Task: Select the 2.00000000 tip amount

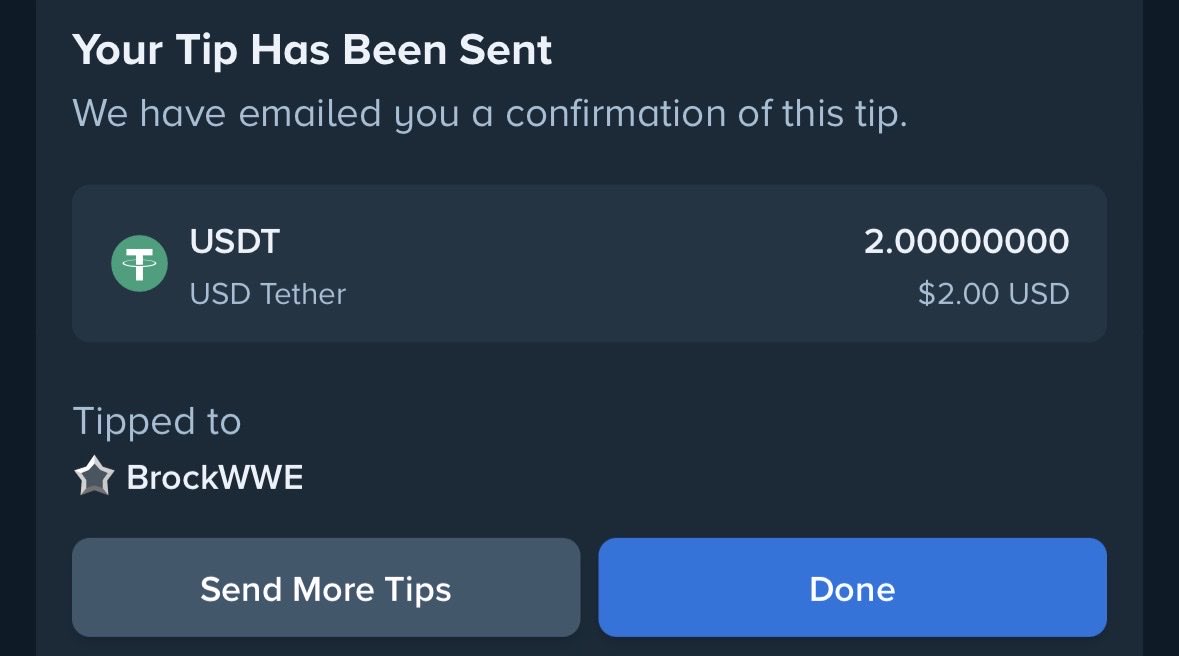Action: coord(966,241)
